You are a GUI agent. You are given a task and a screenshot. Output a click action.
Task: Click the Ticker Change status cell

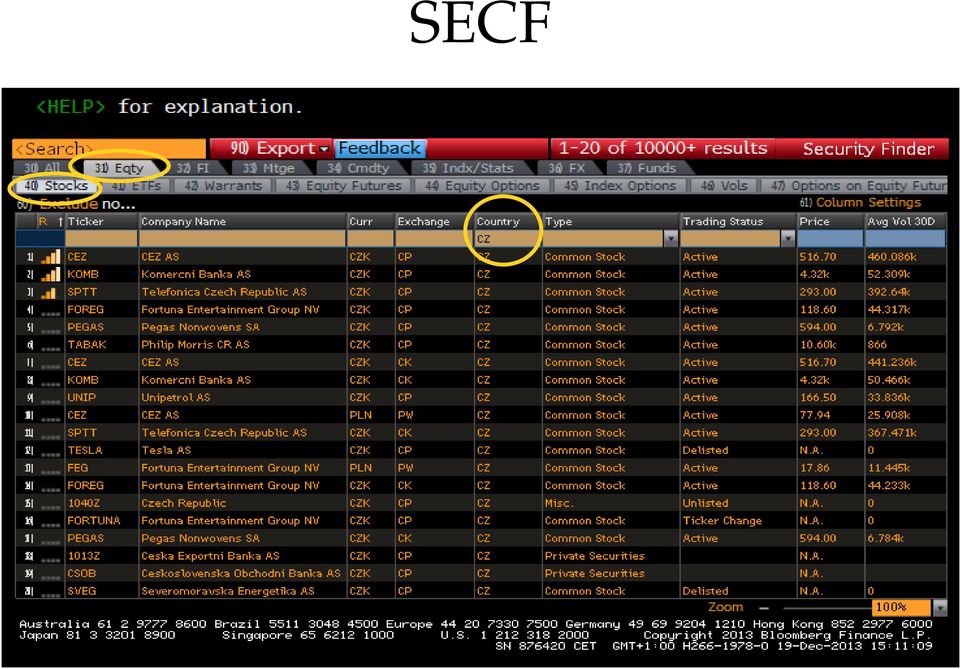point(722,521)
